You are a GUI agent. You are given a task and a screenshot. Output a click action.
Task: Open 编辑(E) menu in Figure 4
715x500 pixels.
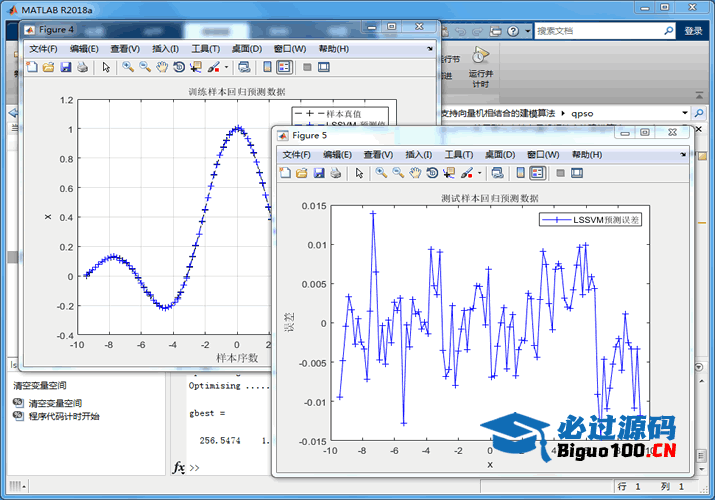(84, 49)
